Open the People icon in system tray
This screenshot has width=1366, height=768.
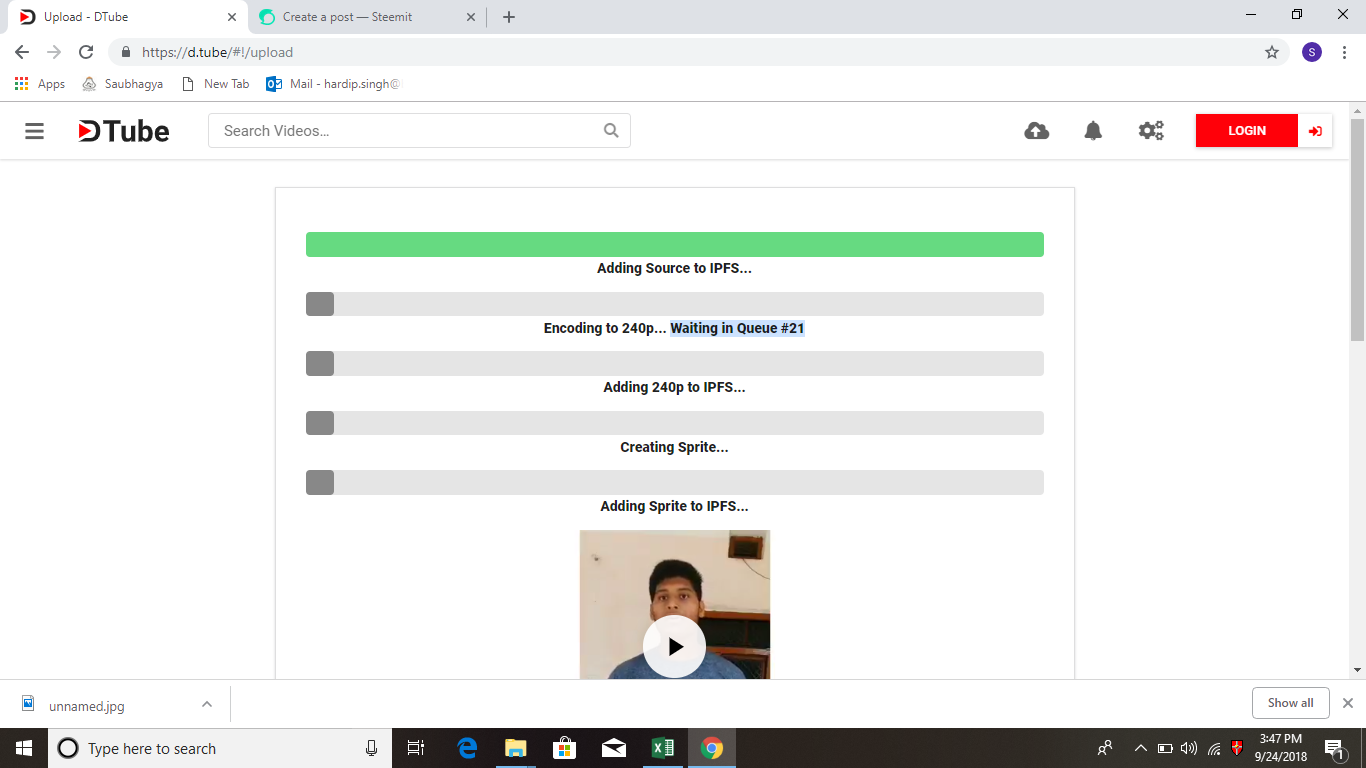point(1105,748)
